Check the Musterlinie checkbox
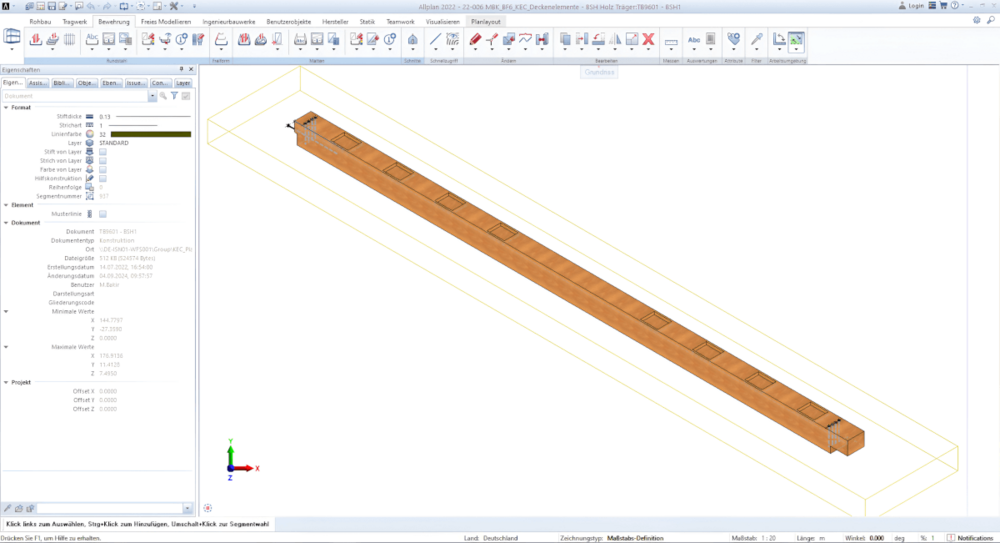The width and height of the screenshot is (1000, 543). (102, 213)
